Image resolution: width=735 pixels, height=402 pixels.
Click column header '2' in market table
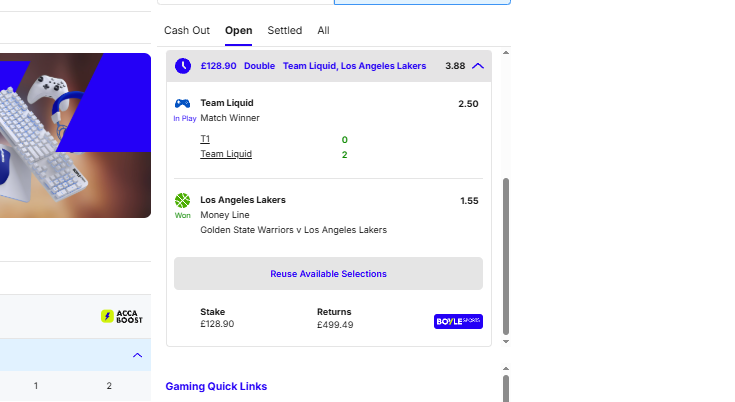(x=109, y=386)
